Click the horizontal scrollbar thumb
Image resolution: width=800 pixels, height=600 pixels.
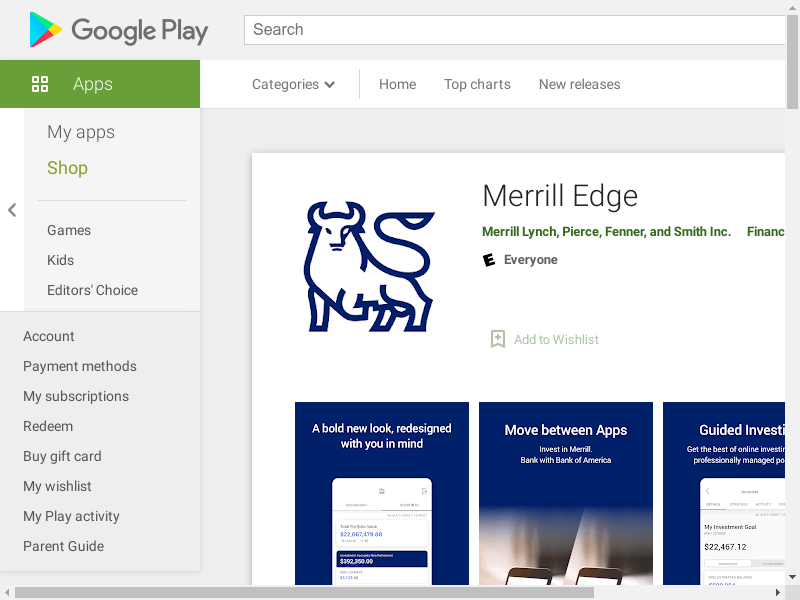(x=305, y=592)
